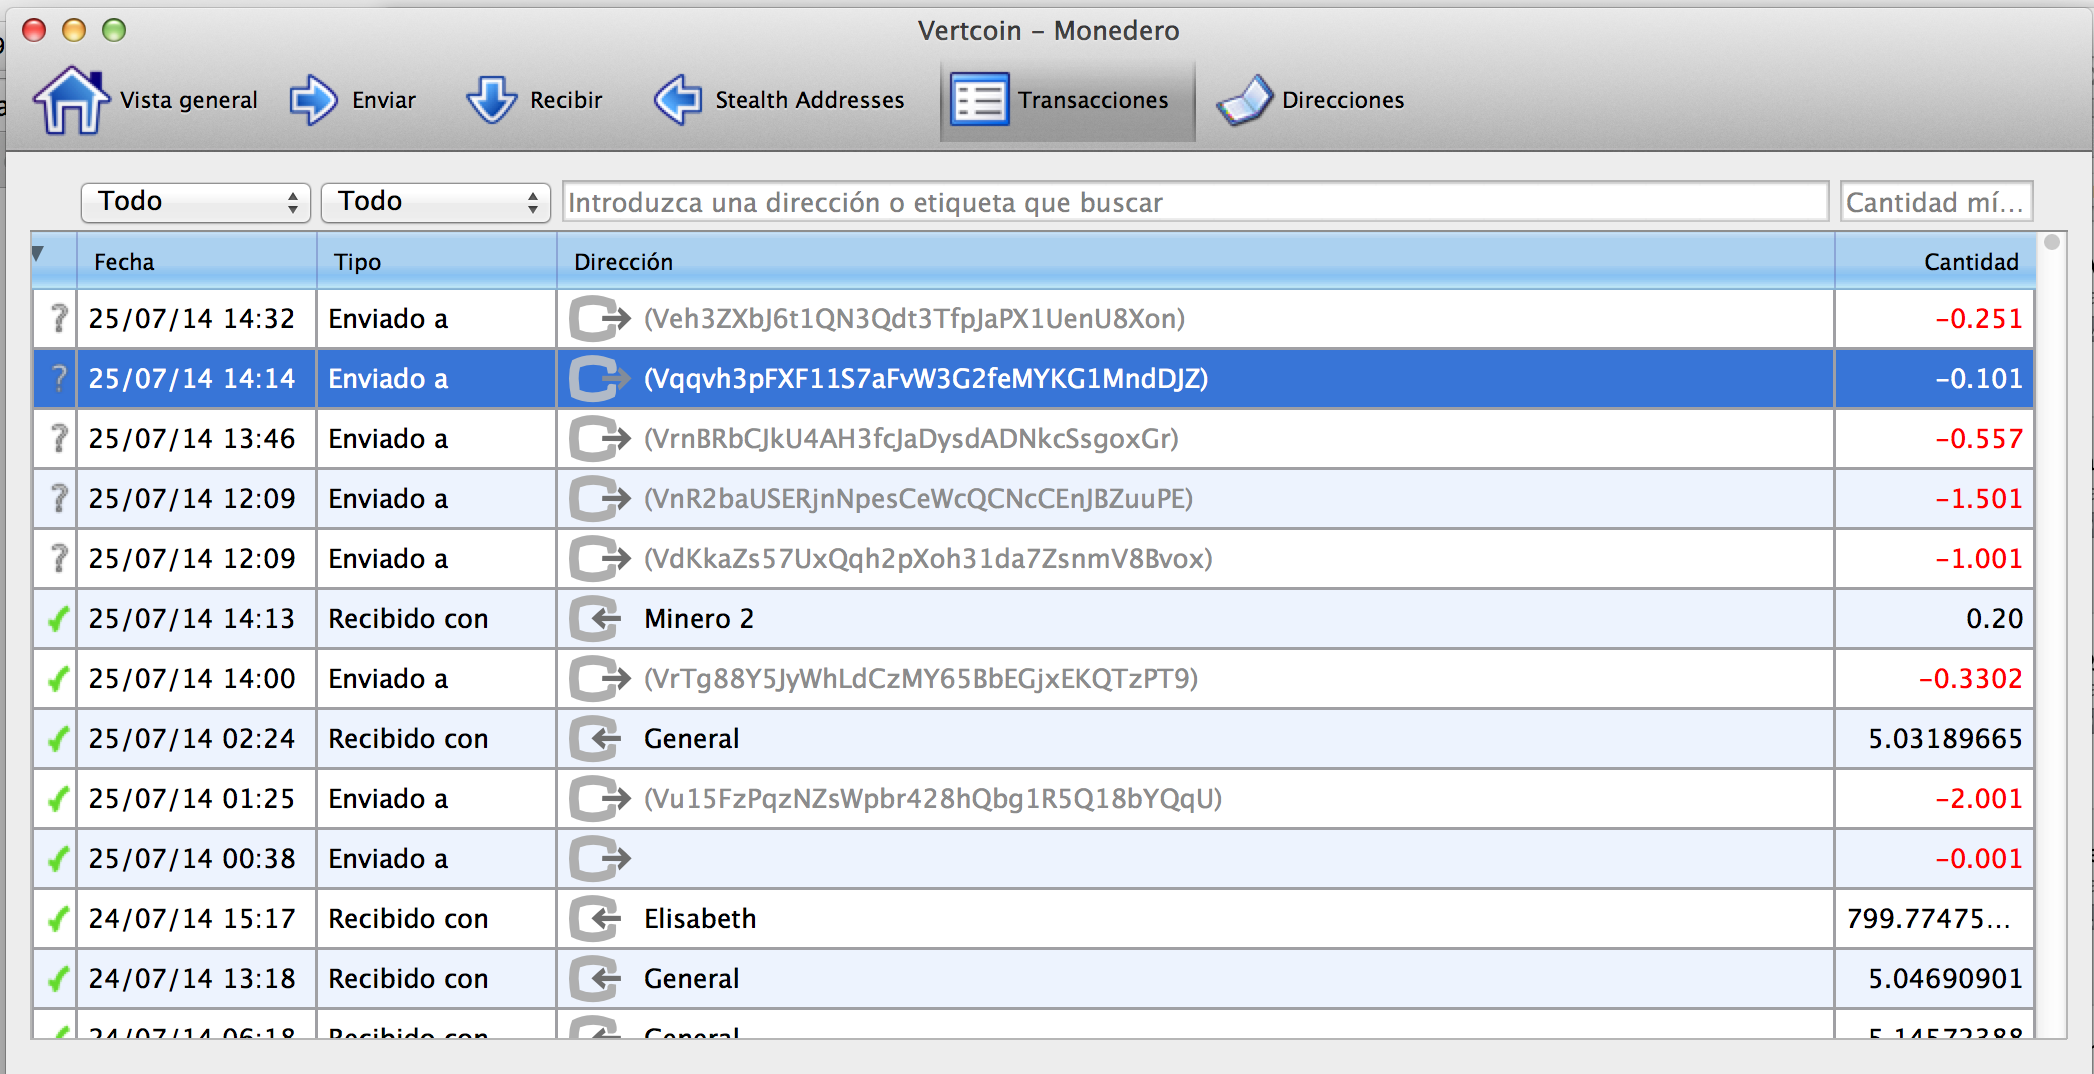This screenshot has width=2094, height=1074.
Task: Click amount 5.03189665
Action: click(1946, 739)
